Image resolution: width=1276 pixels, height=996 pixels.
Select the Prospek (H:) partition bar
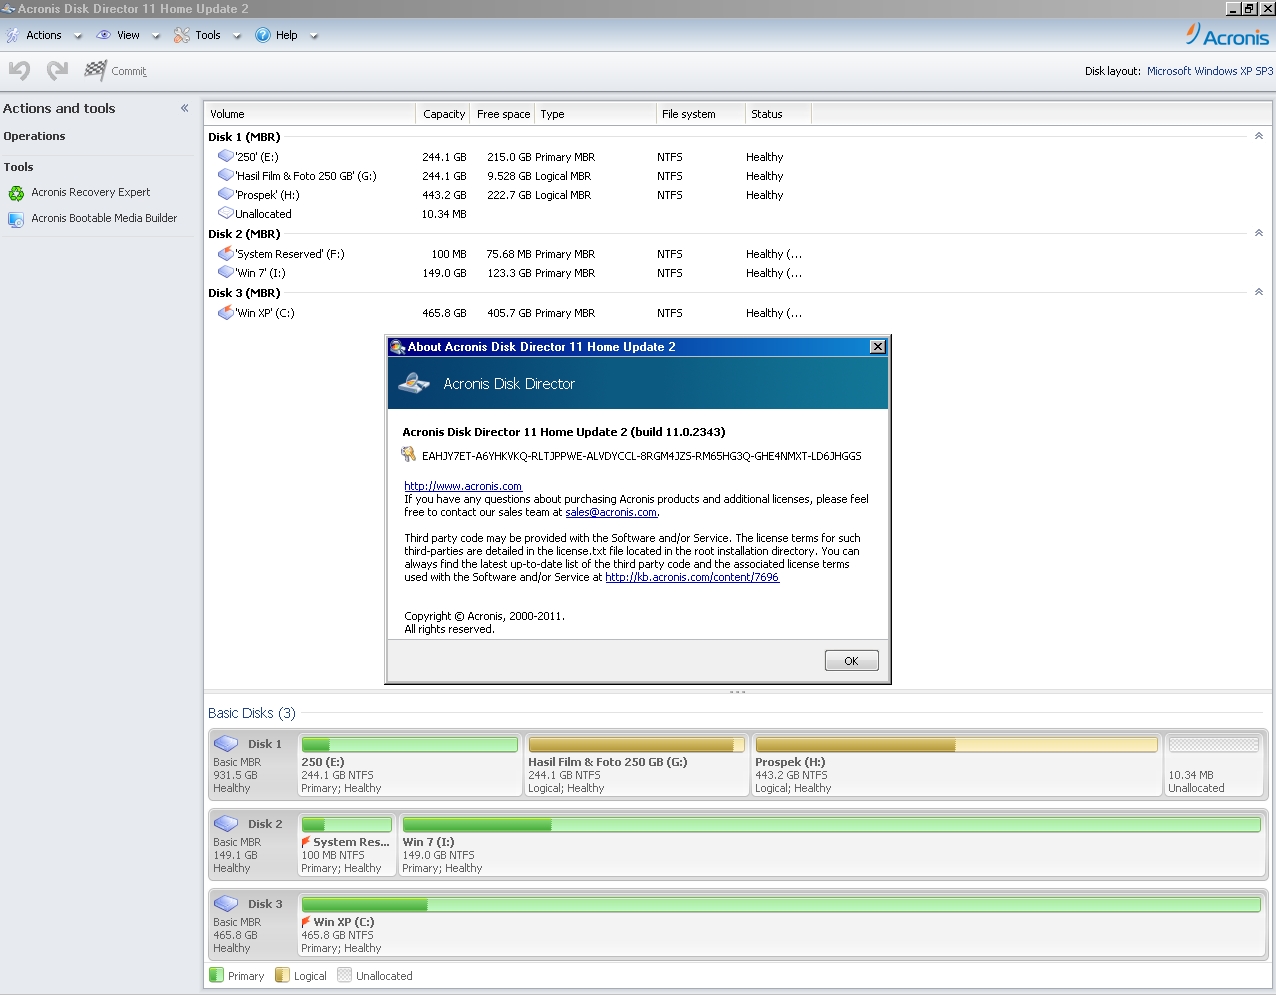coord(956,744)
